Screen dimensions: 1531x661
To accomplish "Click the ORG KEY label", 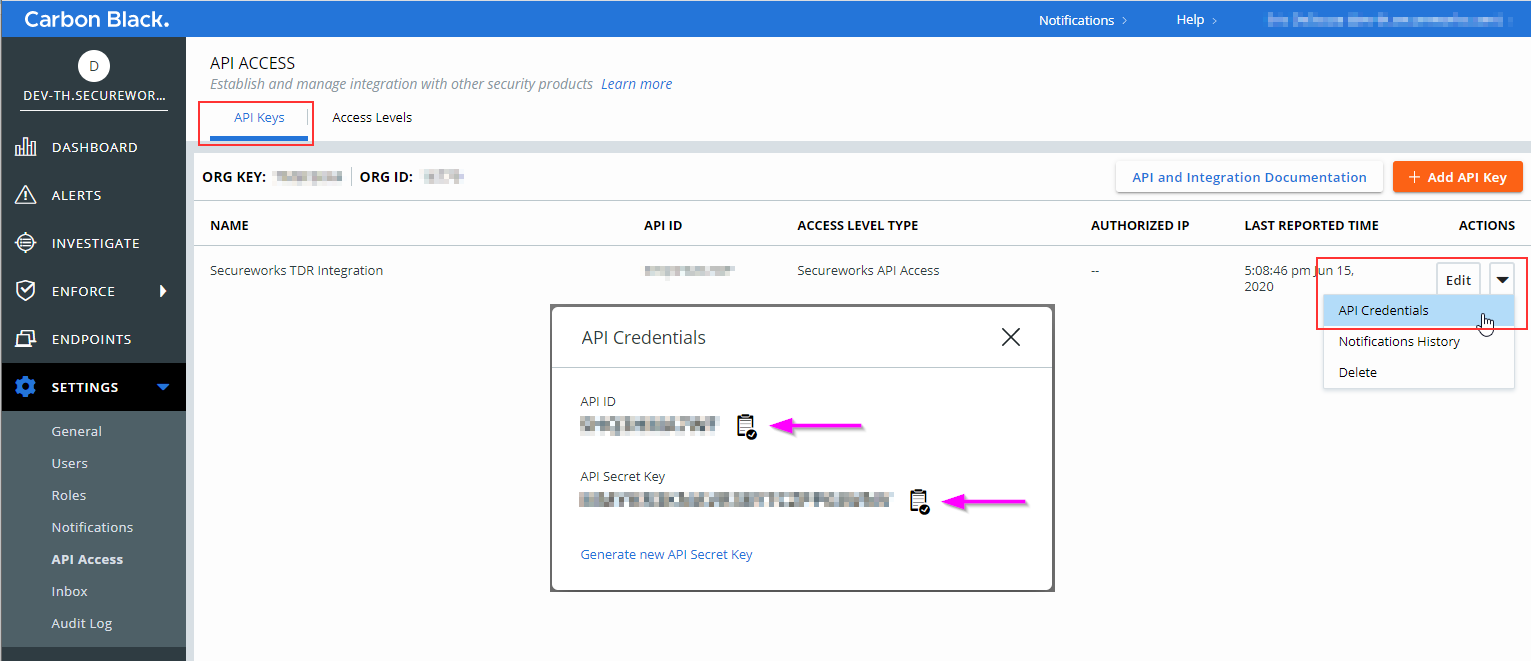I will coord(234,177).
